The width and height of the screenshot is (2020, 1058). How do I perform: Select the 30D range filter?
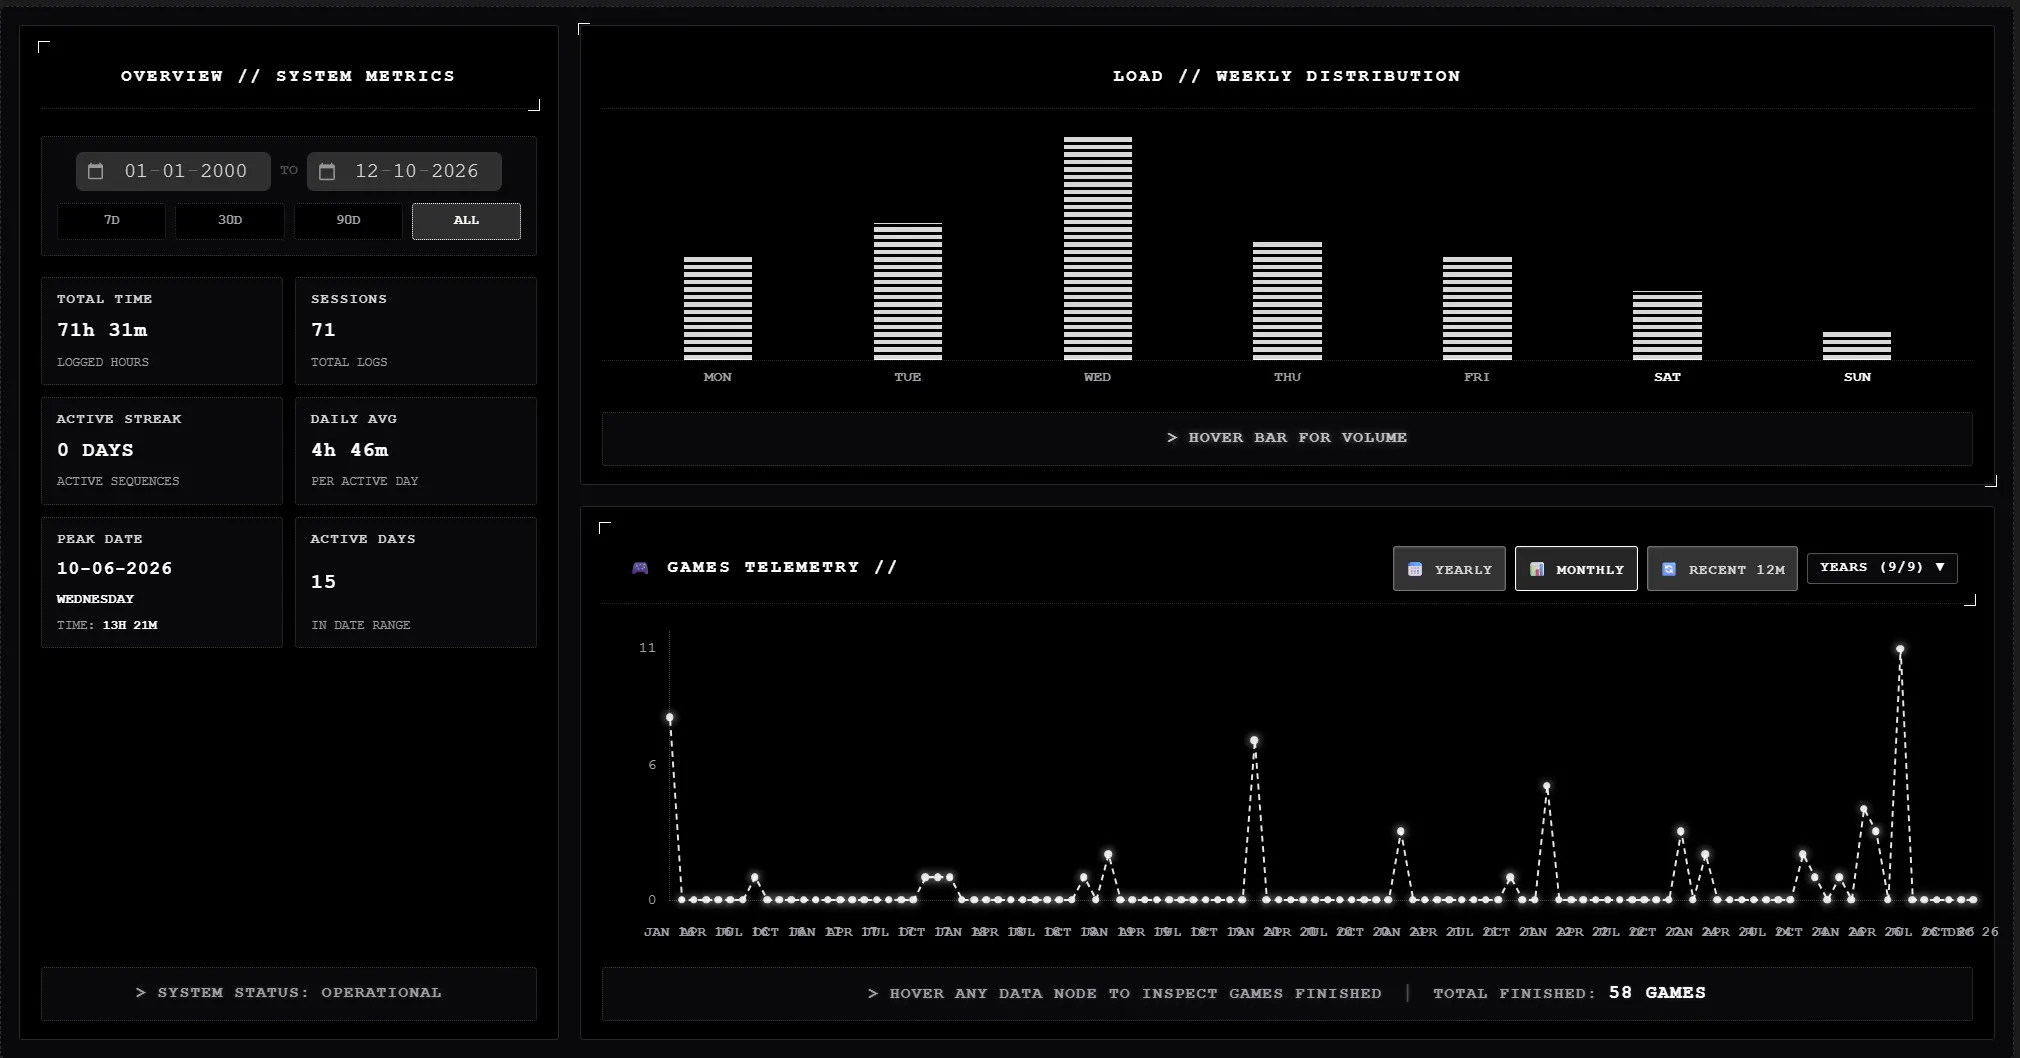tap(230, 221)
